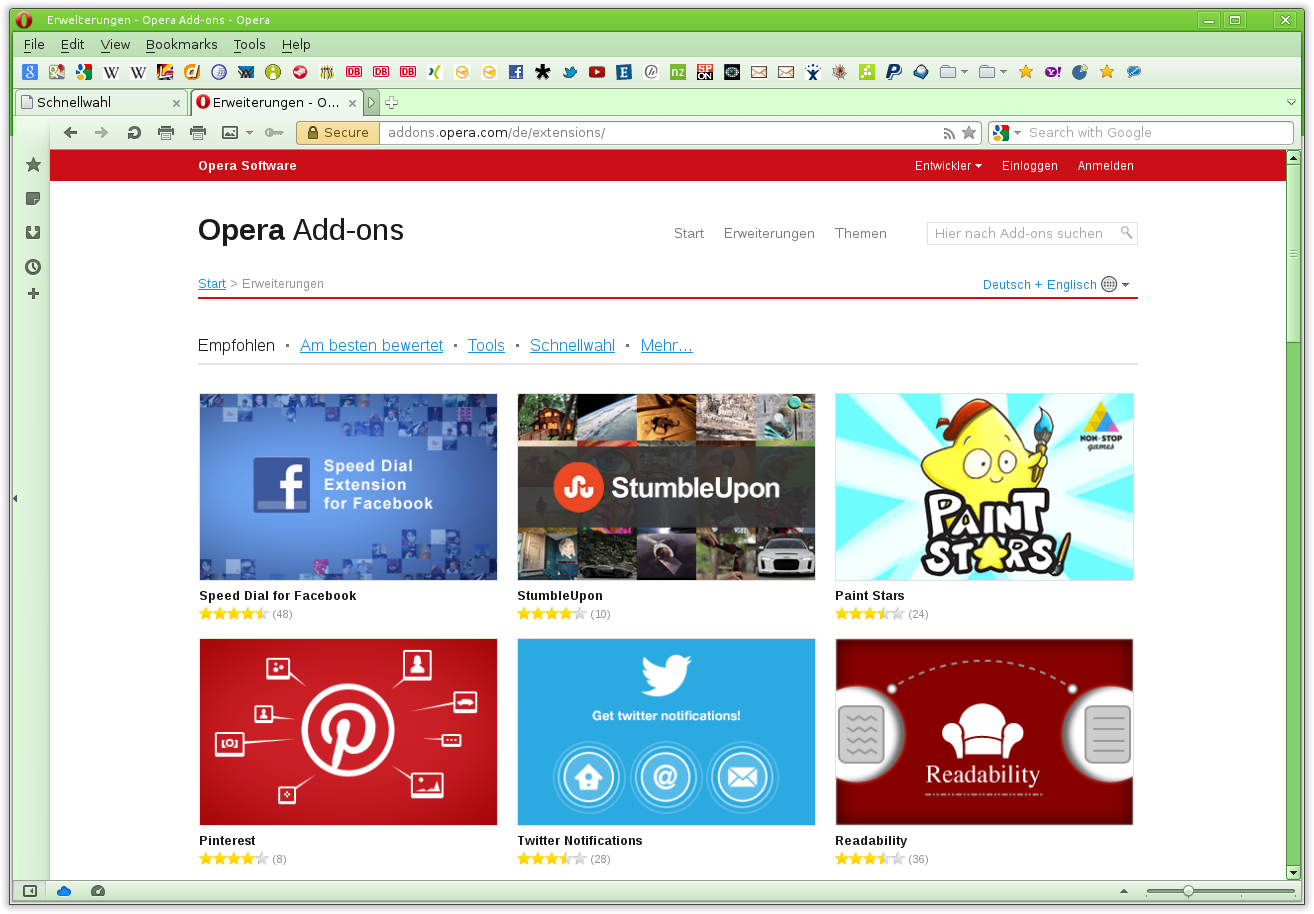
Task: Open the StumbleUpon extension thumbnail
Action: tap(666, 487)
